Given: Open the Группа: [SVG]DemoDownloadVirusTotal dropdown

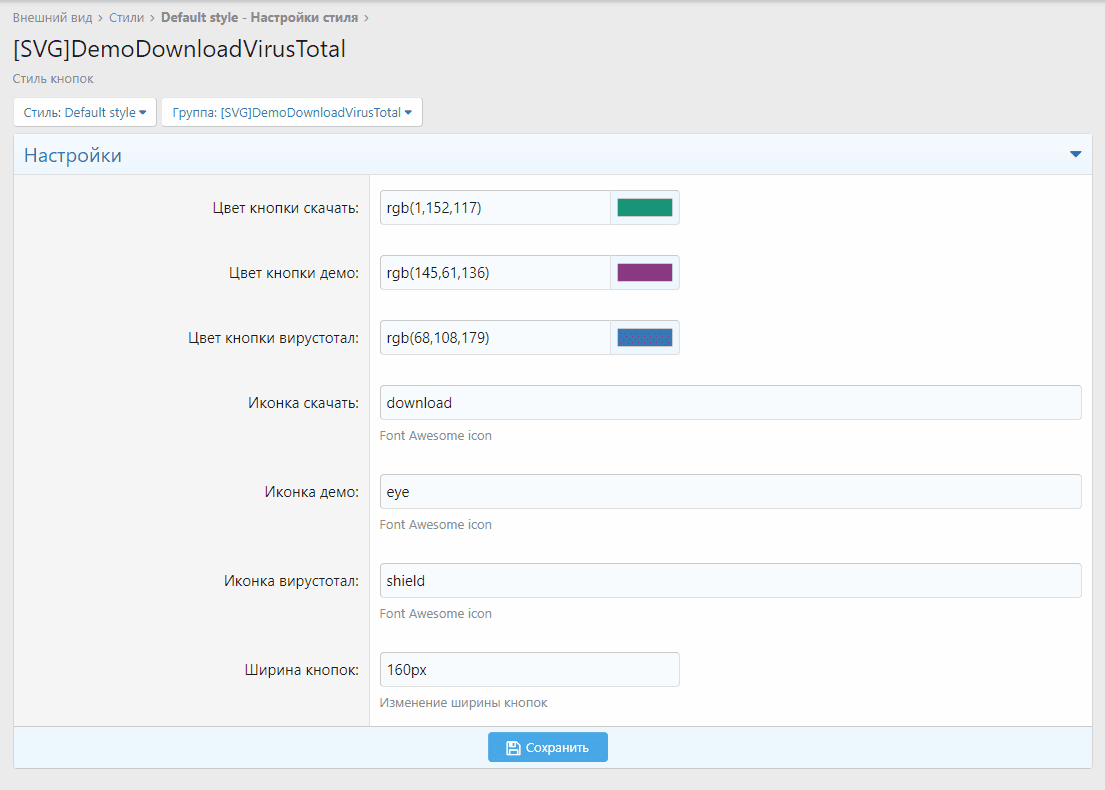Looking at the screenshot, I should 292,113.
